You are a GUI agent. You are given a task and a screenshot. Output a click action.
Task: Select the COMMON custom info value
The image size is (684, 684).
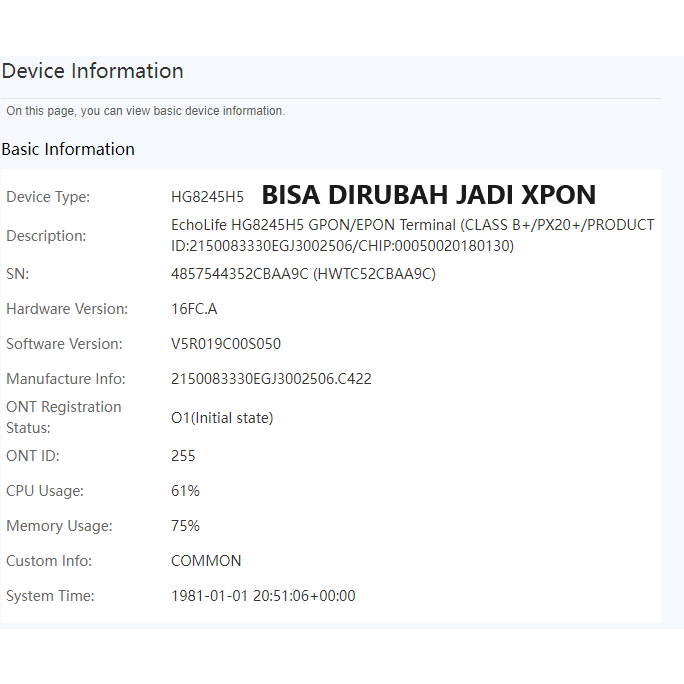206,561
